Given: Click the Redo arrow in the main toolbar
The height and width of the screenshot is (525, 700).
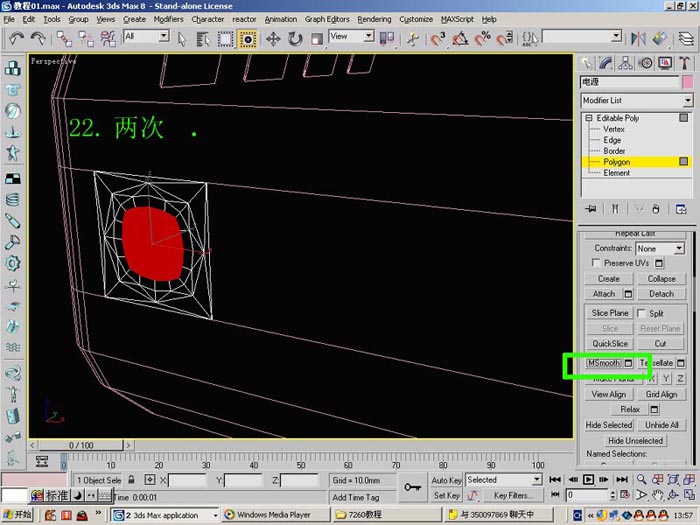Looking at the screenshot, I should click(x=38, y=39).
